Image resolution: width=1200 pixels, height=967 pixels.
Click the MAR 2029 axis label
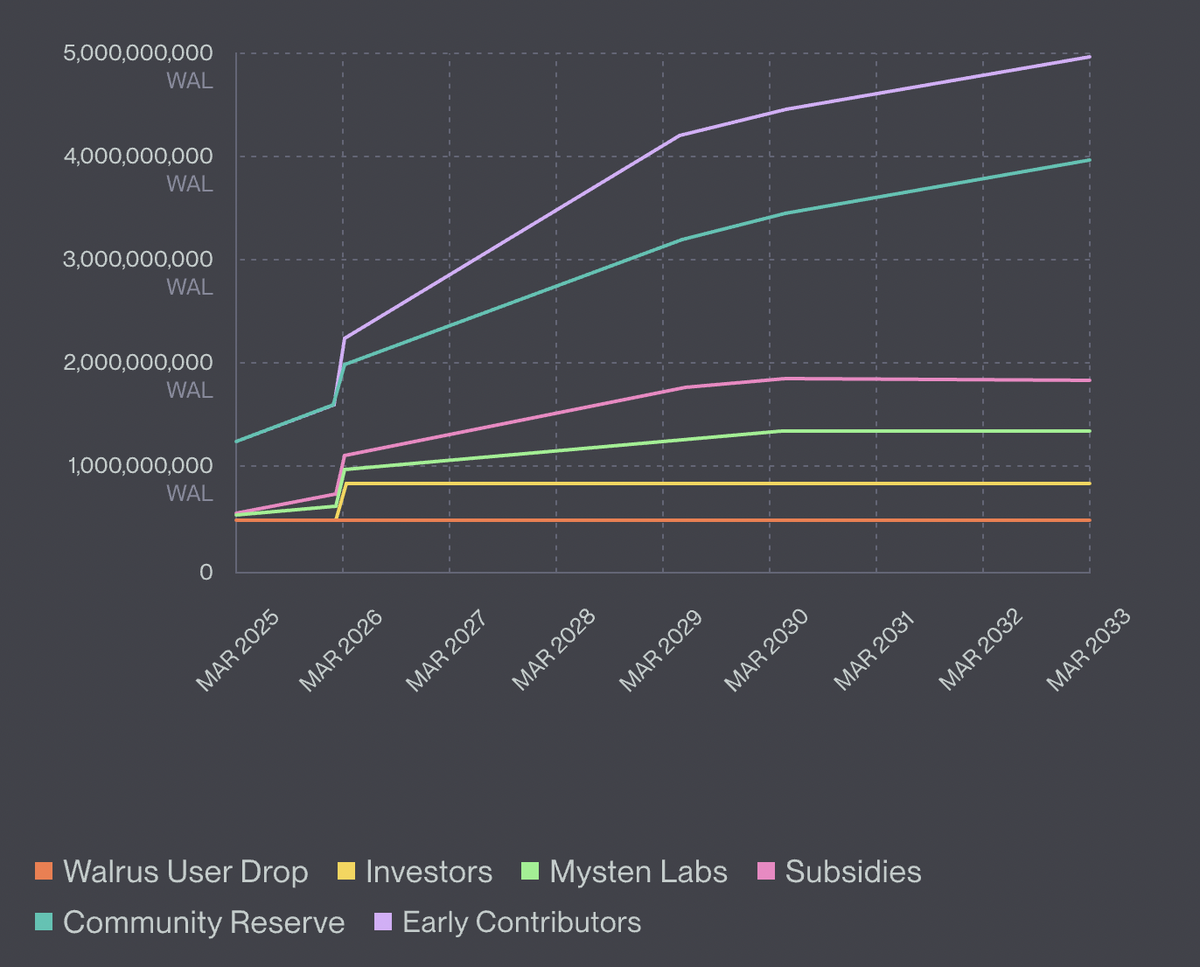tap(662, 651)
